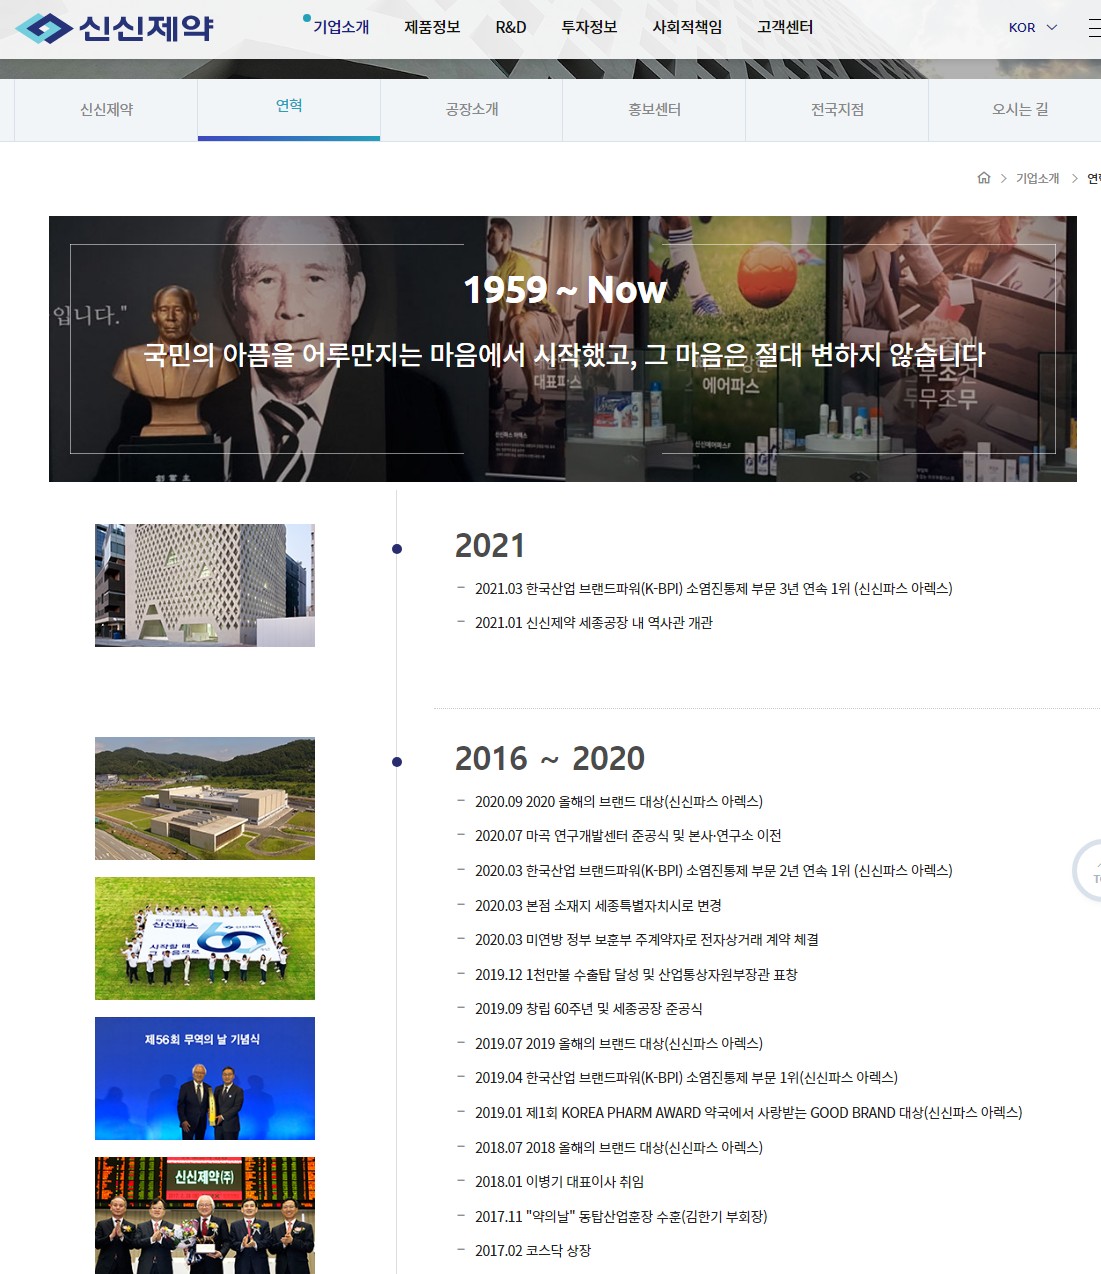The height and width of the screenshot is (1274, 1101).
Task: Select the 연혁 sub tab
Action: [x=289, y=109]
